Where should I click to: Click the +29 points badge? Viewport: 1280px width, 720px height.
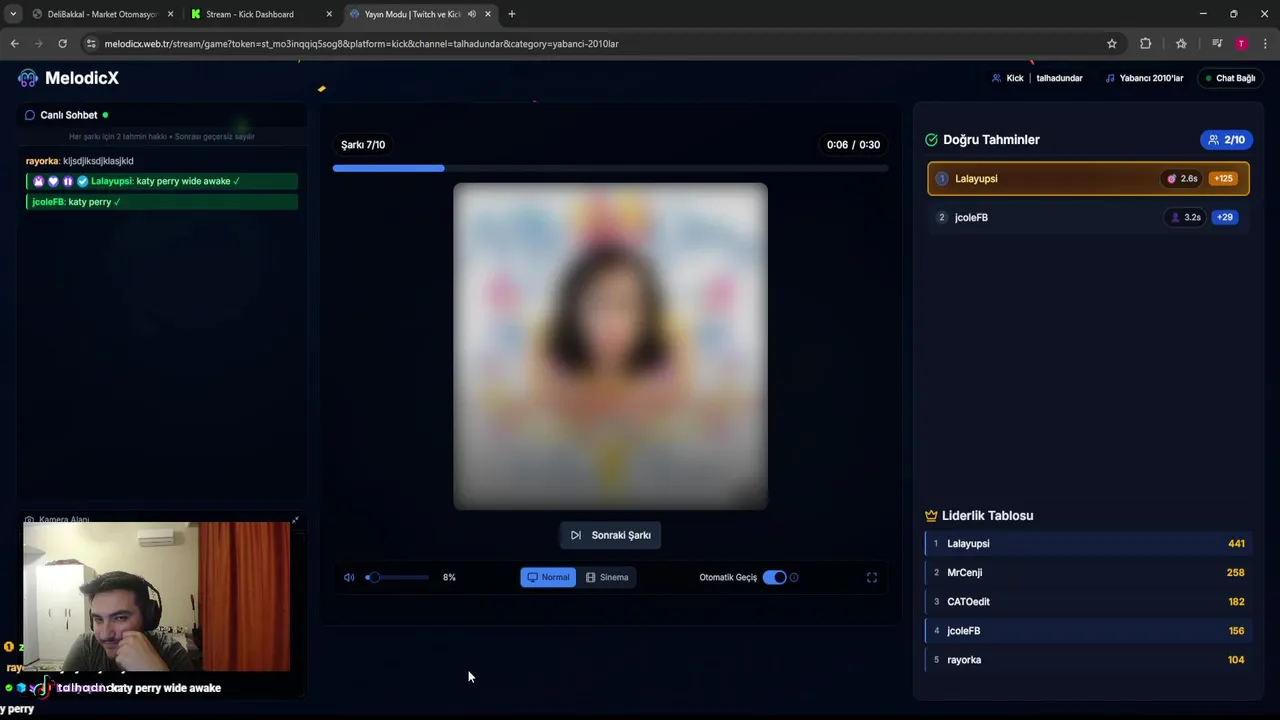[1225, 217]
